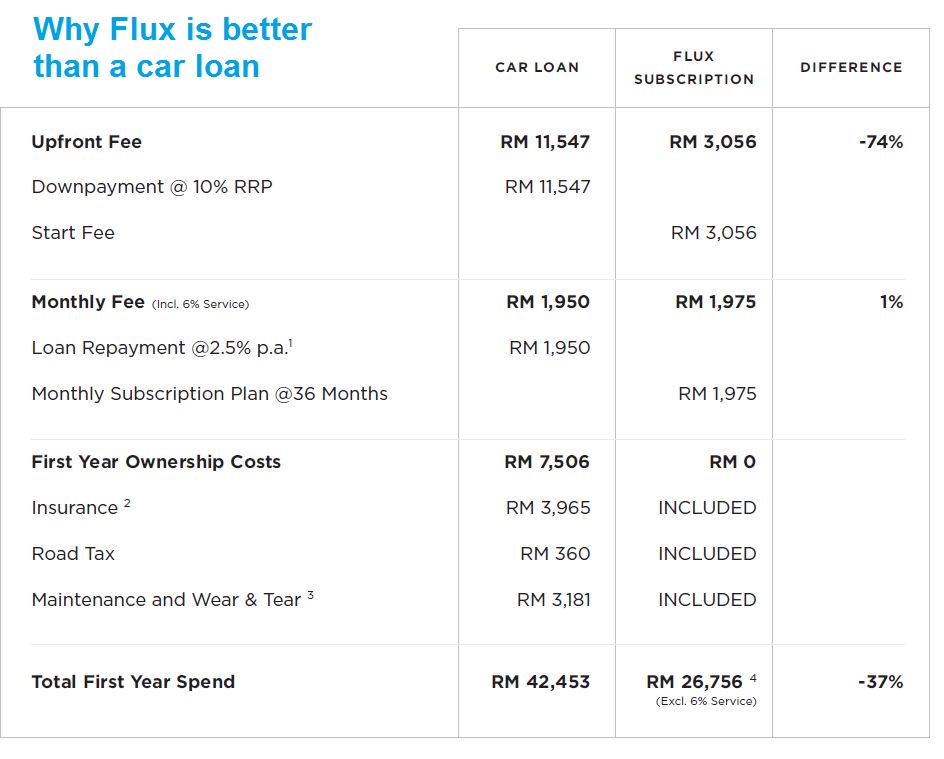The width and height of the screenshot is (944, 759).
Task: Click Monthly Subscription Plan @36 Months label
Action: pyautogui.click(x=210, y=394)
